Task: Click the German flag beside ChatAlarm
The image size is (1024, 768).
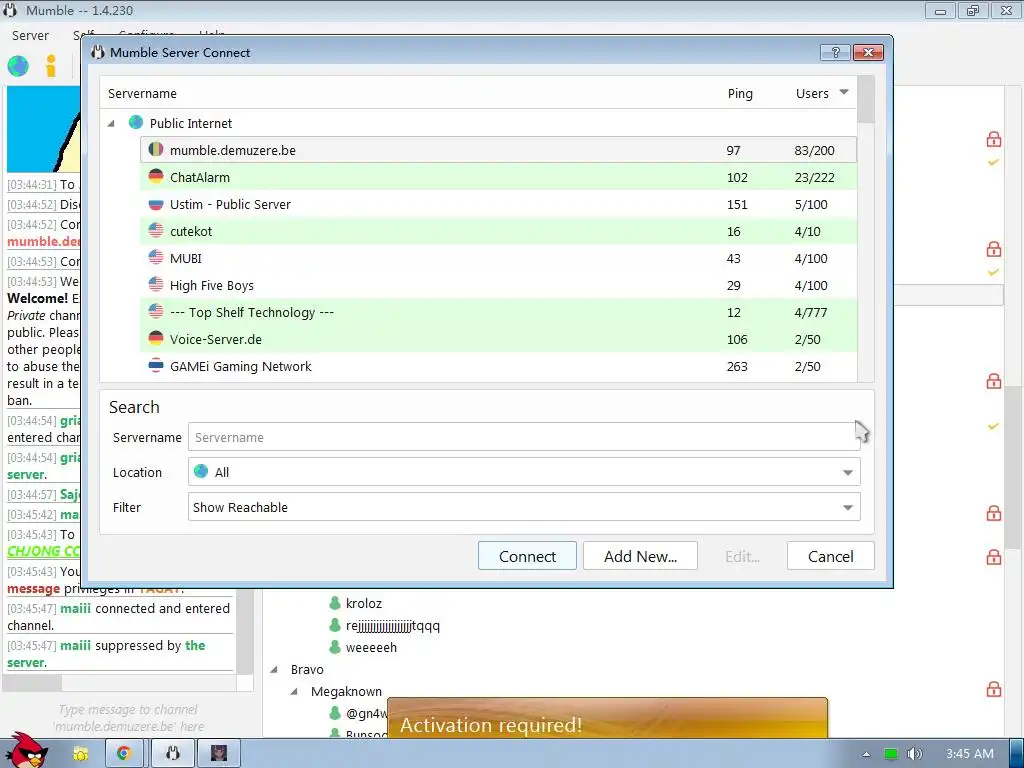Action: [x=155, y=176]
